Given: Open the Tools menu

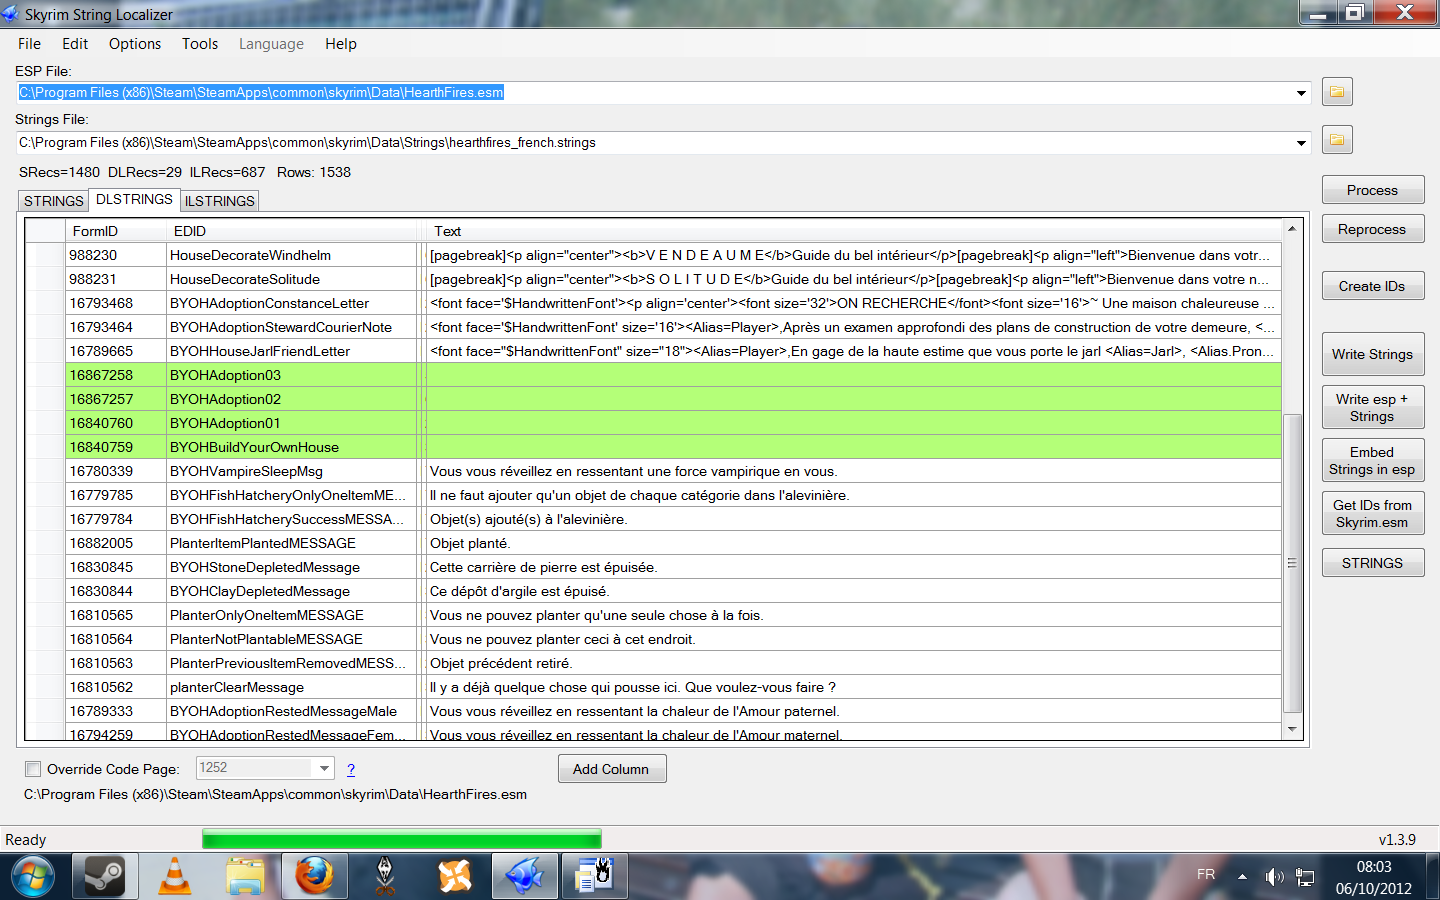Looking at the screenshot, I should tap(199, 44).
